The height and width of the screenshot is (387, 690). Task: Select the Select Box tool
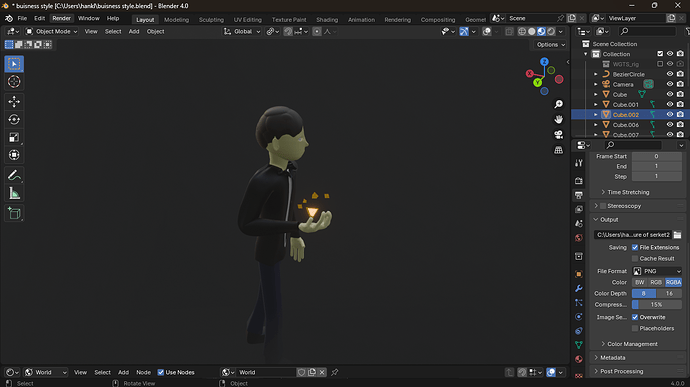coord(14,64)
